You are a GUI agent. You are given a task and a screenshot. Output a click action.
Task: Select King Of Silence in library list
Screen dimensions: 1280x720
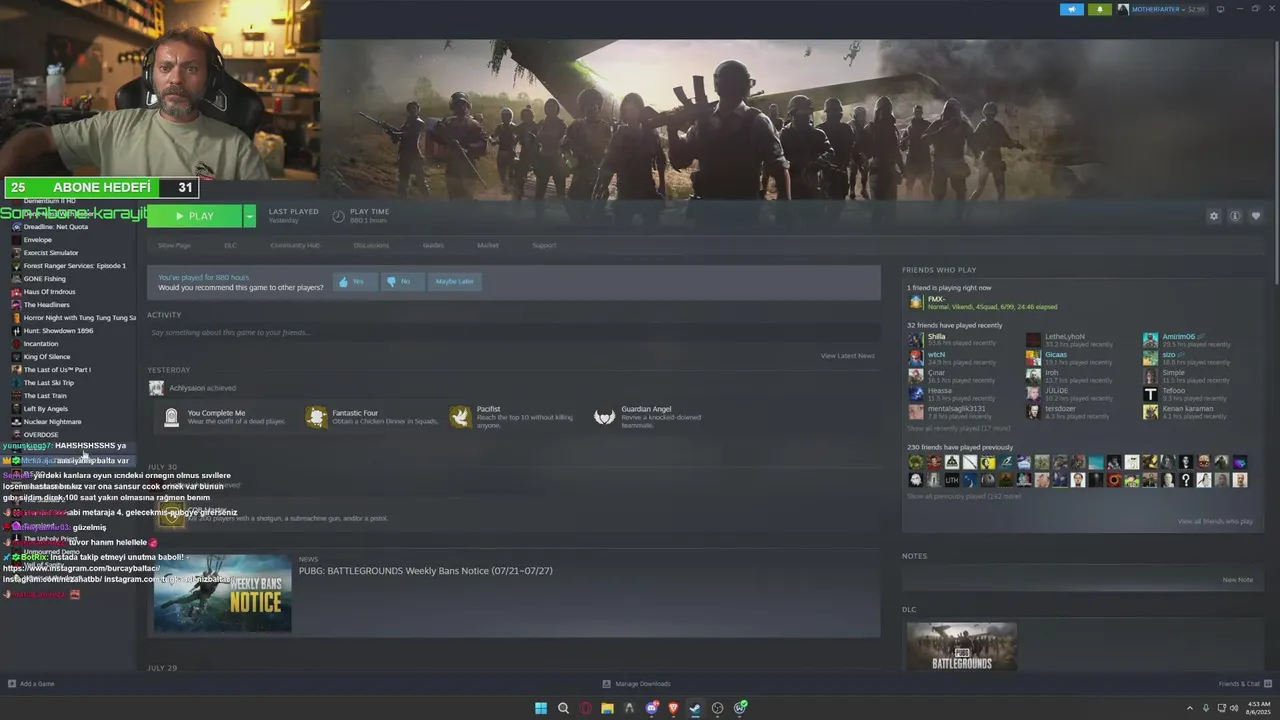pos(47,357)
